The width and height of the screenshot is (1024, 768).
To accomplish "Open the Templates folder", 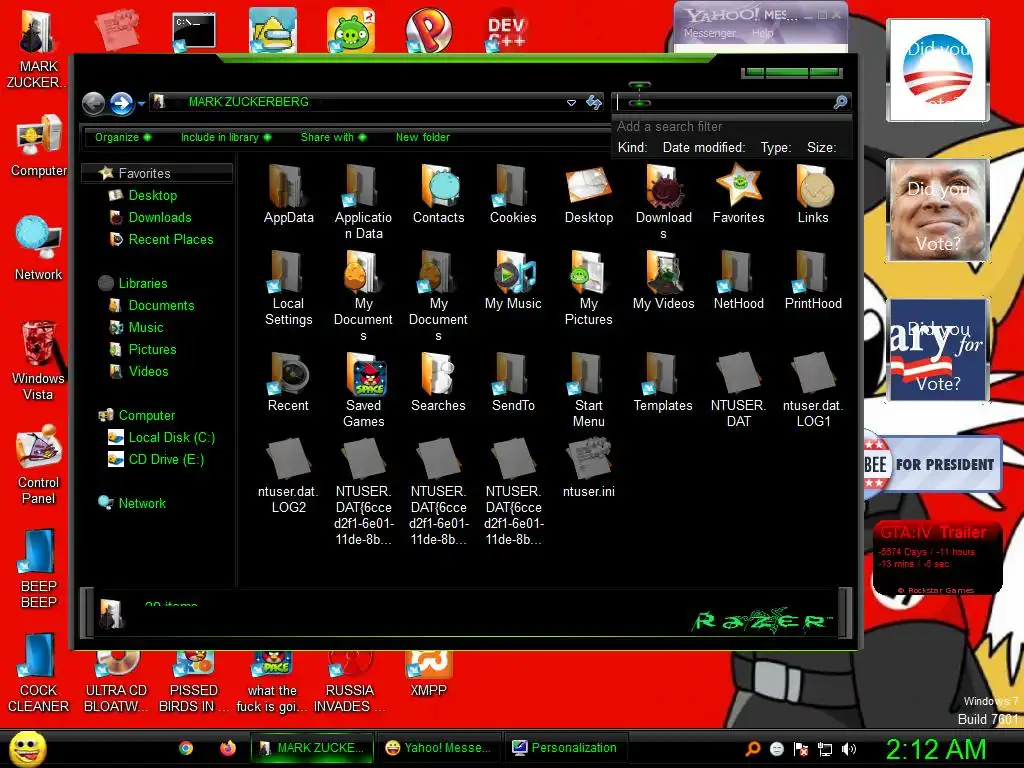I will [x=664, y=382].
